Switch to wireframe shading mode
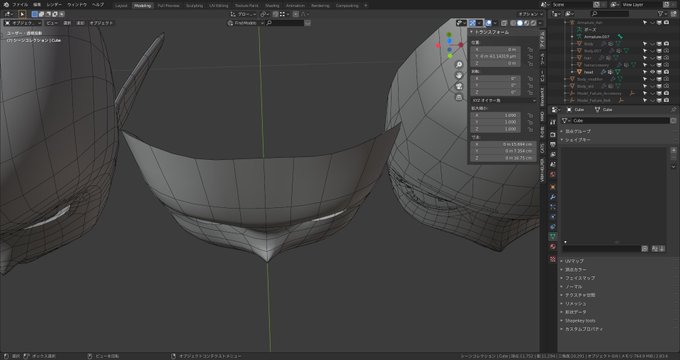Viewport: 680px width, 360px height. point(513,23)
